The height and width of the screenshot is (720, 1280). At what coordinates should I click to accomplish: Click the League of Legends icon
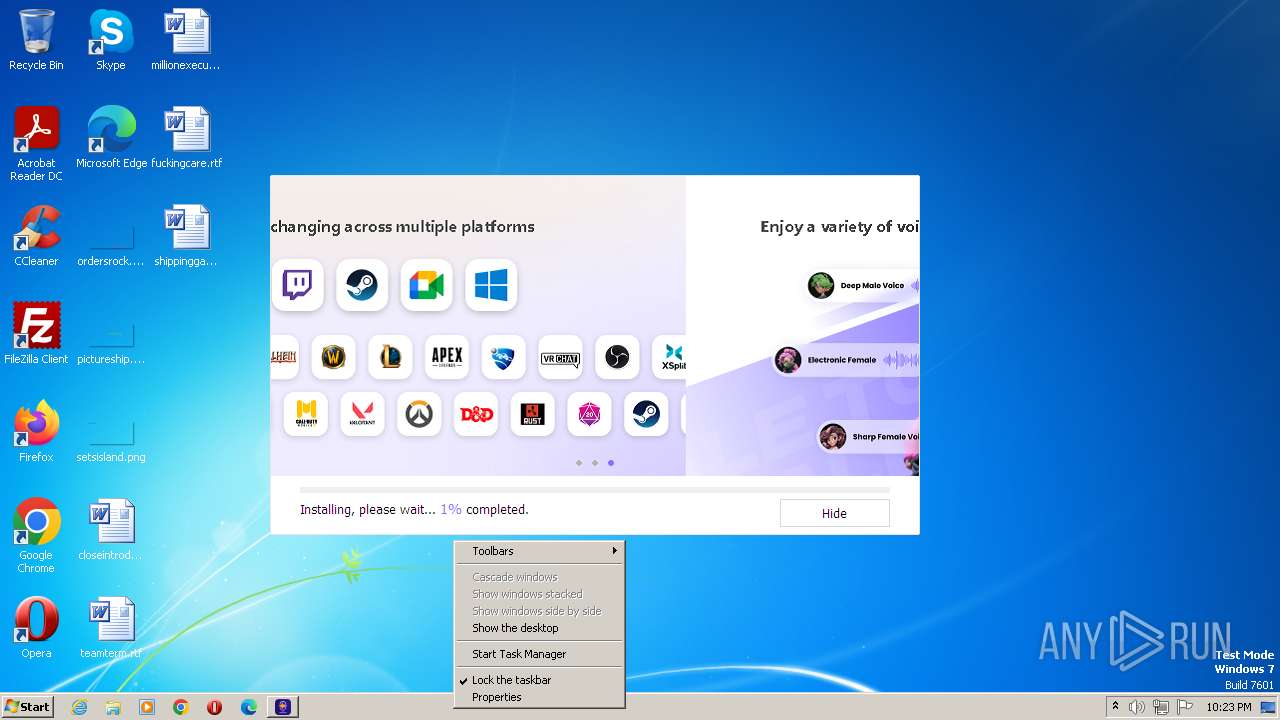pyautogui.click(x=390, y=358)
